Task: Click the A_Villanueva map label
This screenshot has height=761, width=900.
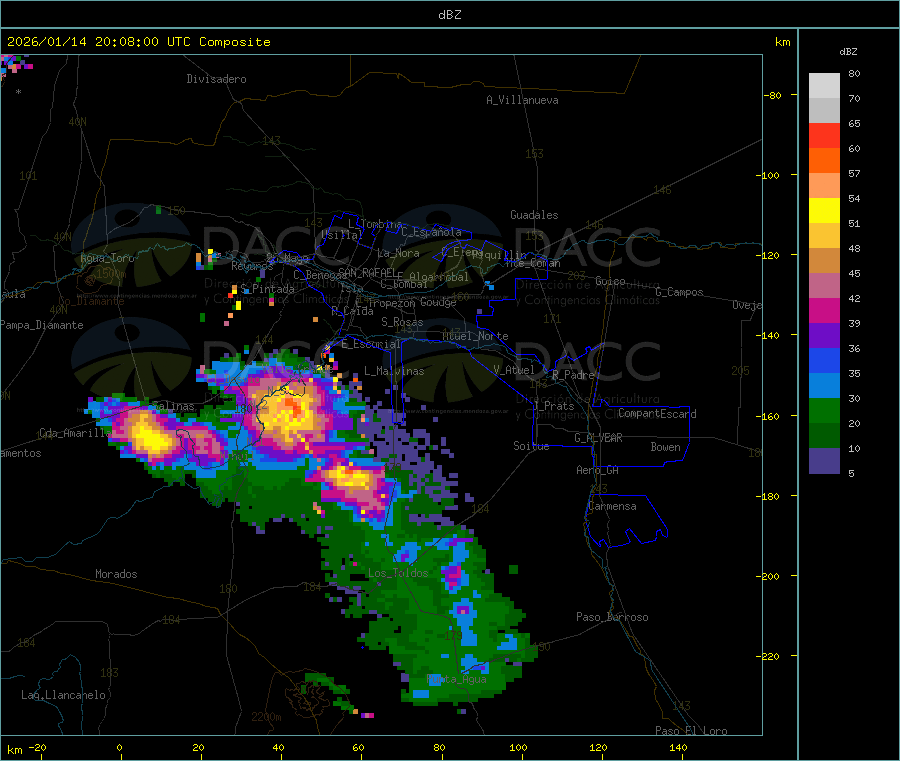Action: [x=522, y=100]
